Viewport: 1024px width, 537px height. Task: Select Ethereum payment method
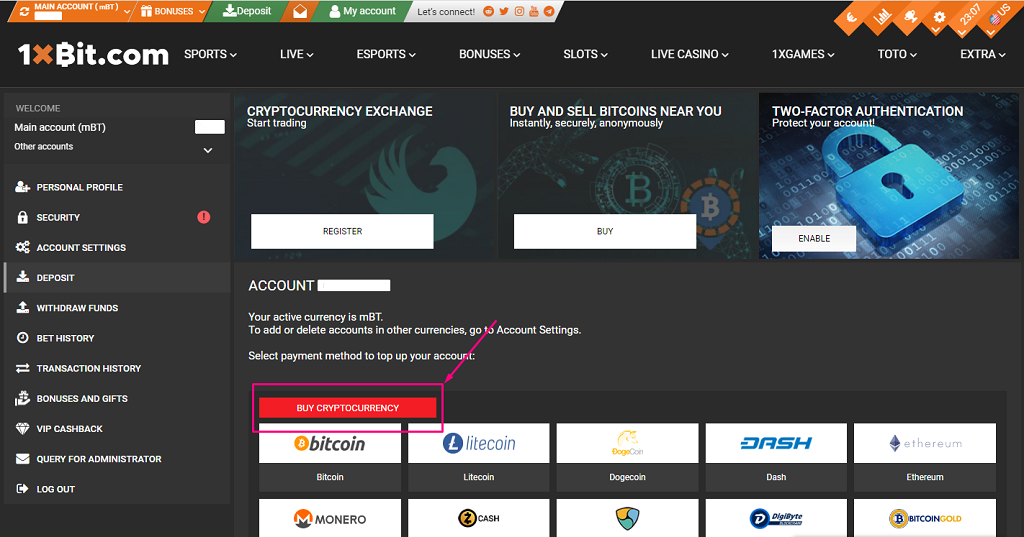pos(925,457)
